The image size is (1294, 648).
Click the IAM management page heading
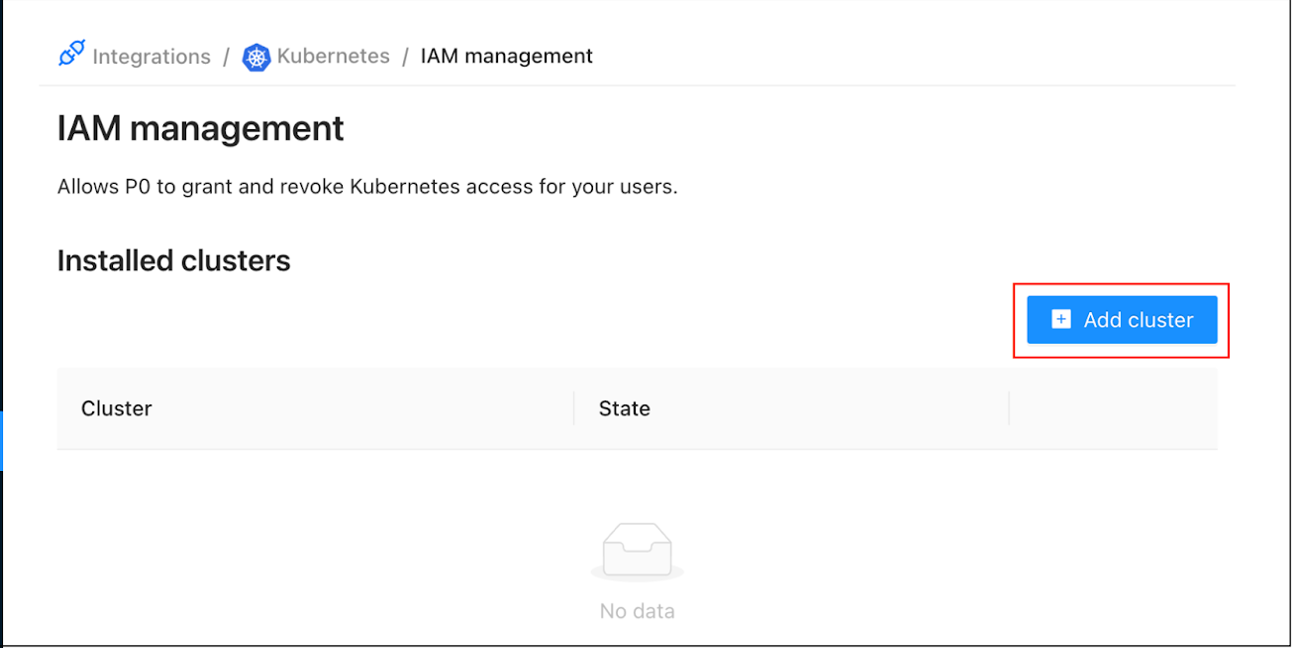click(201, 129)
